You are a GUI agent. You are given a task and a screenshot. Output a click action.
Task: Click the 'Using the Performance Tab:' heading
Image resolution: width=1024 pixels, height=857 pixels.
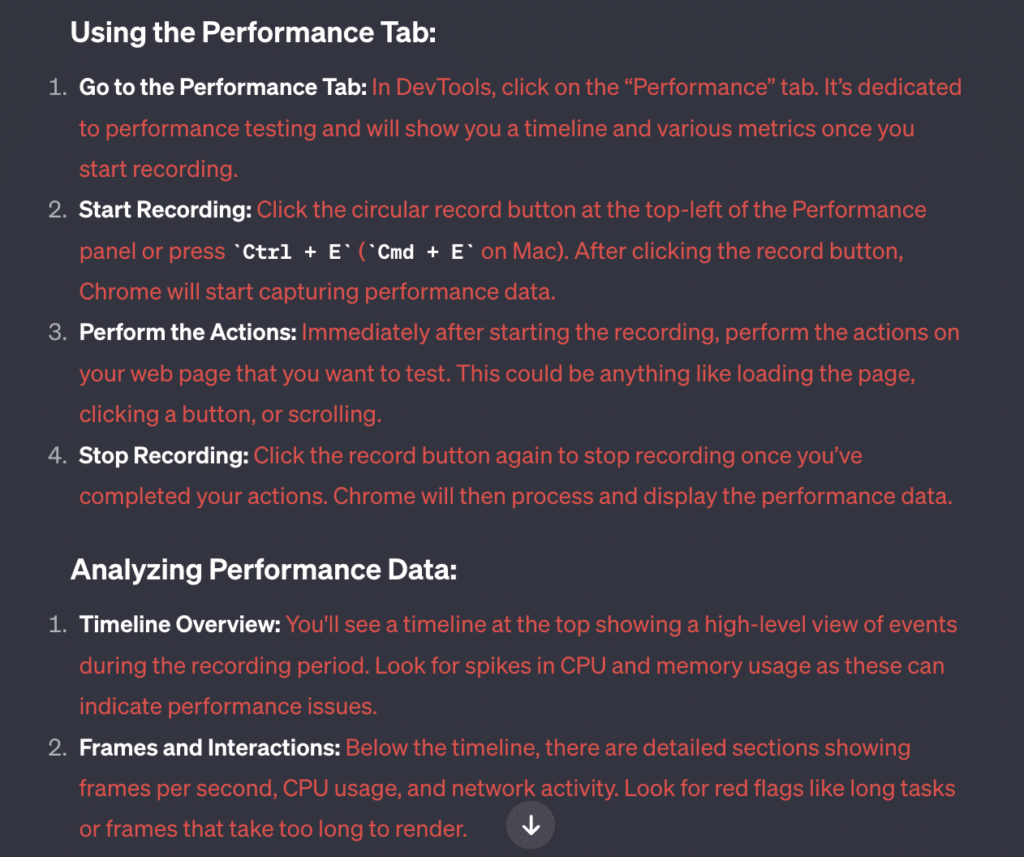click(x=253, y=33)
